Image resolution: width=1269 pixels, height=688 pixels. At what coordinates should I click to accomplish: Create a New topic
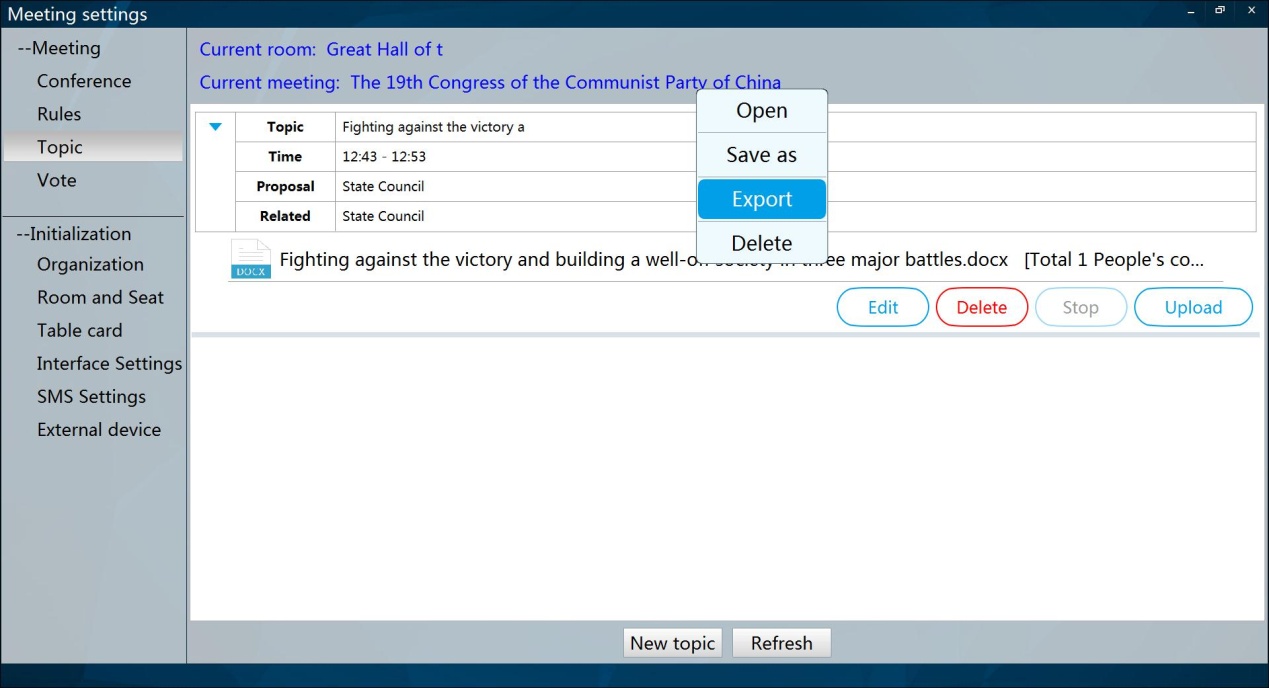coord(673,643)
